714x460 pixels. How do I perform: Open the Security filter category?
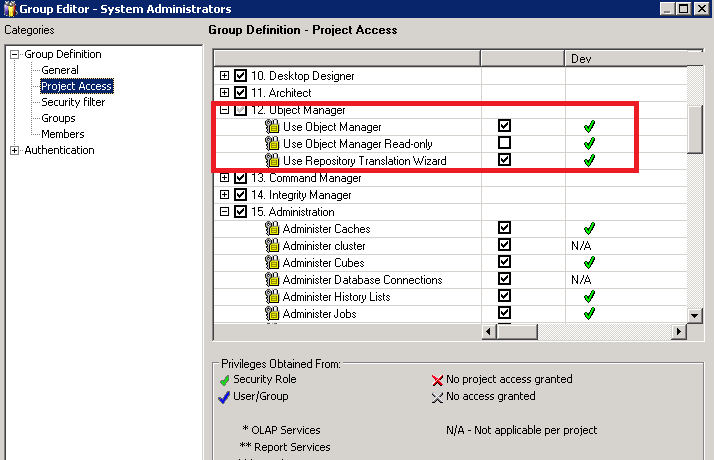[x=73, y=102]
